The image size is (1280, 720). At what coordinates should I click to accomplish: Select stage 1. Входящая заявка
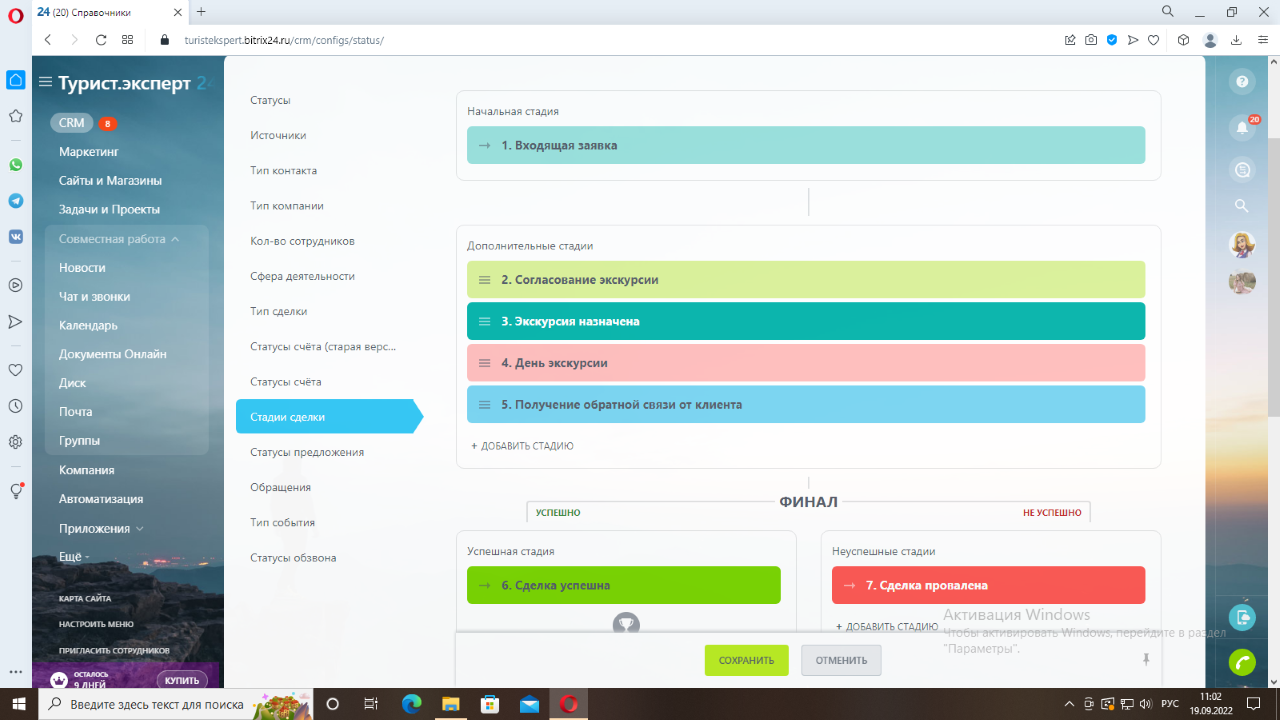806,145
